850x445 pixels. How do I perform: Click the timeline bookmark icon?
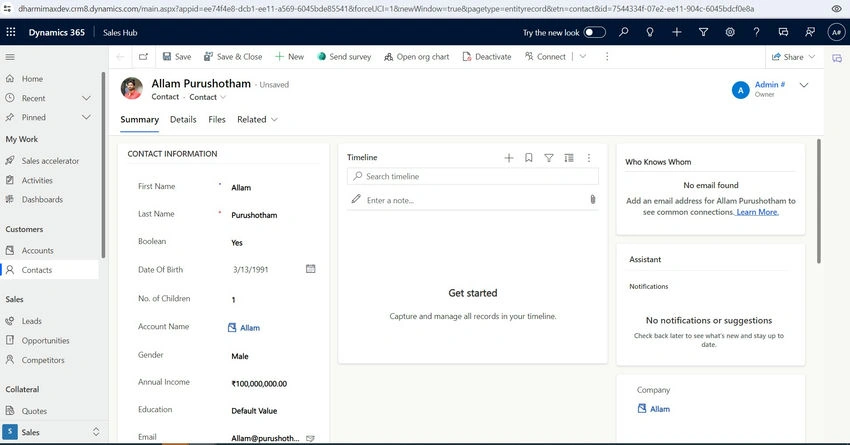[529, 158]
